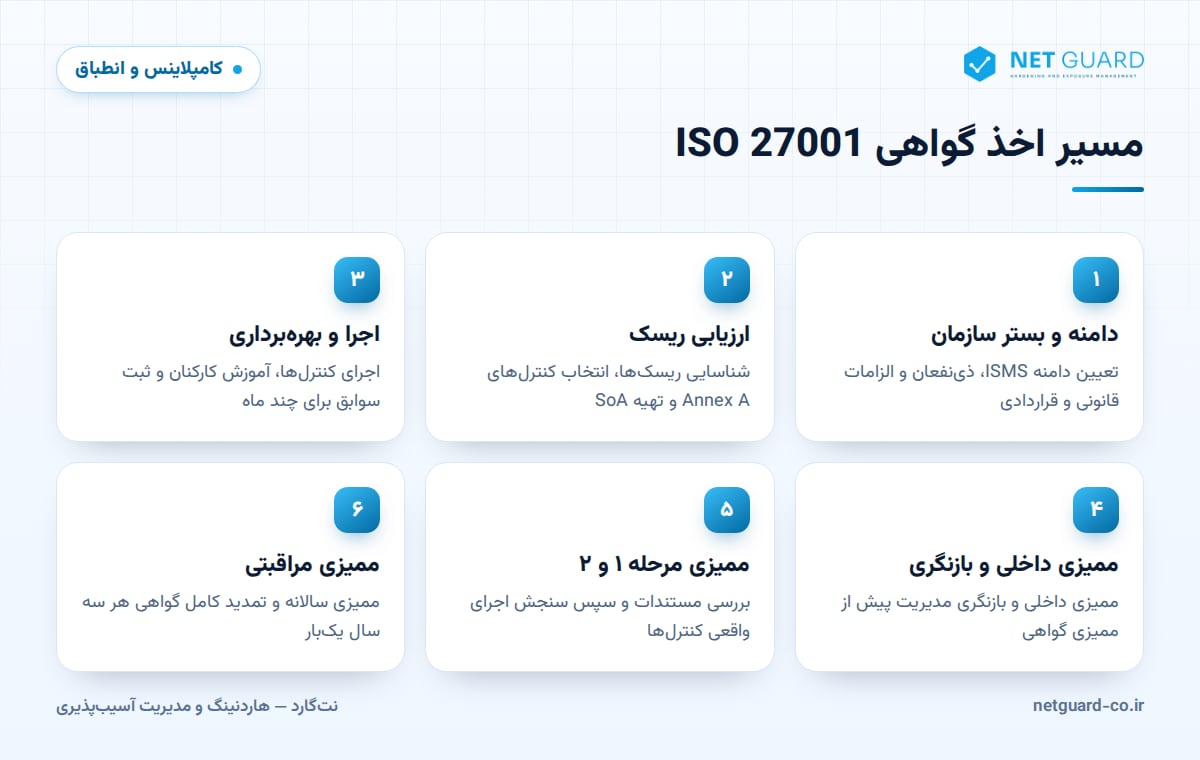This screenshot has height=760, width=1200.
Task: Click the heading «ارزیابی ریسک»
Action: [x=690, y=334]
